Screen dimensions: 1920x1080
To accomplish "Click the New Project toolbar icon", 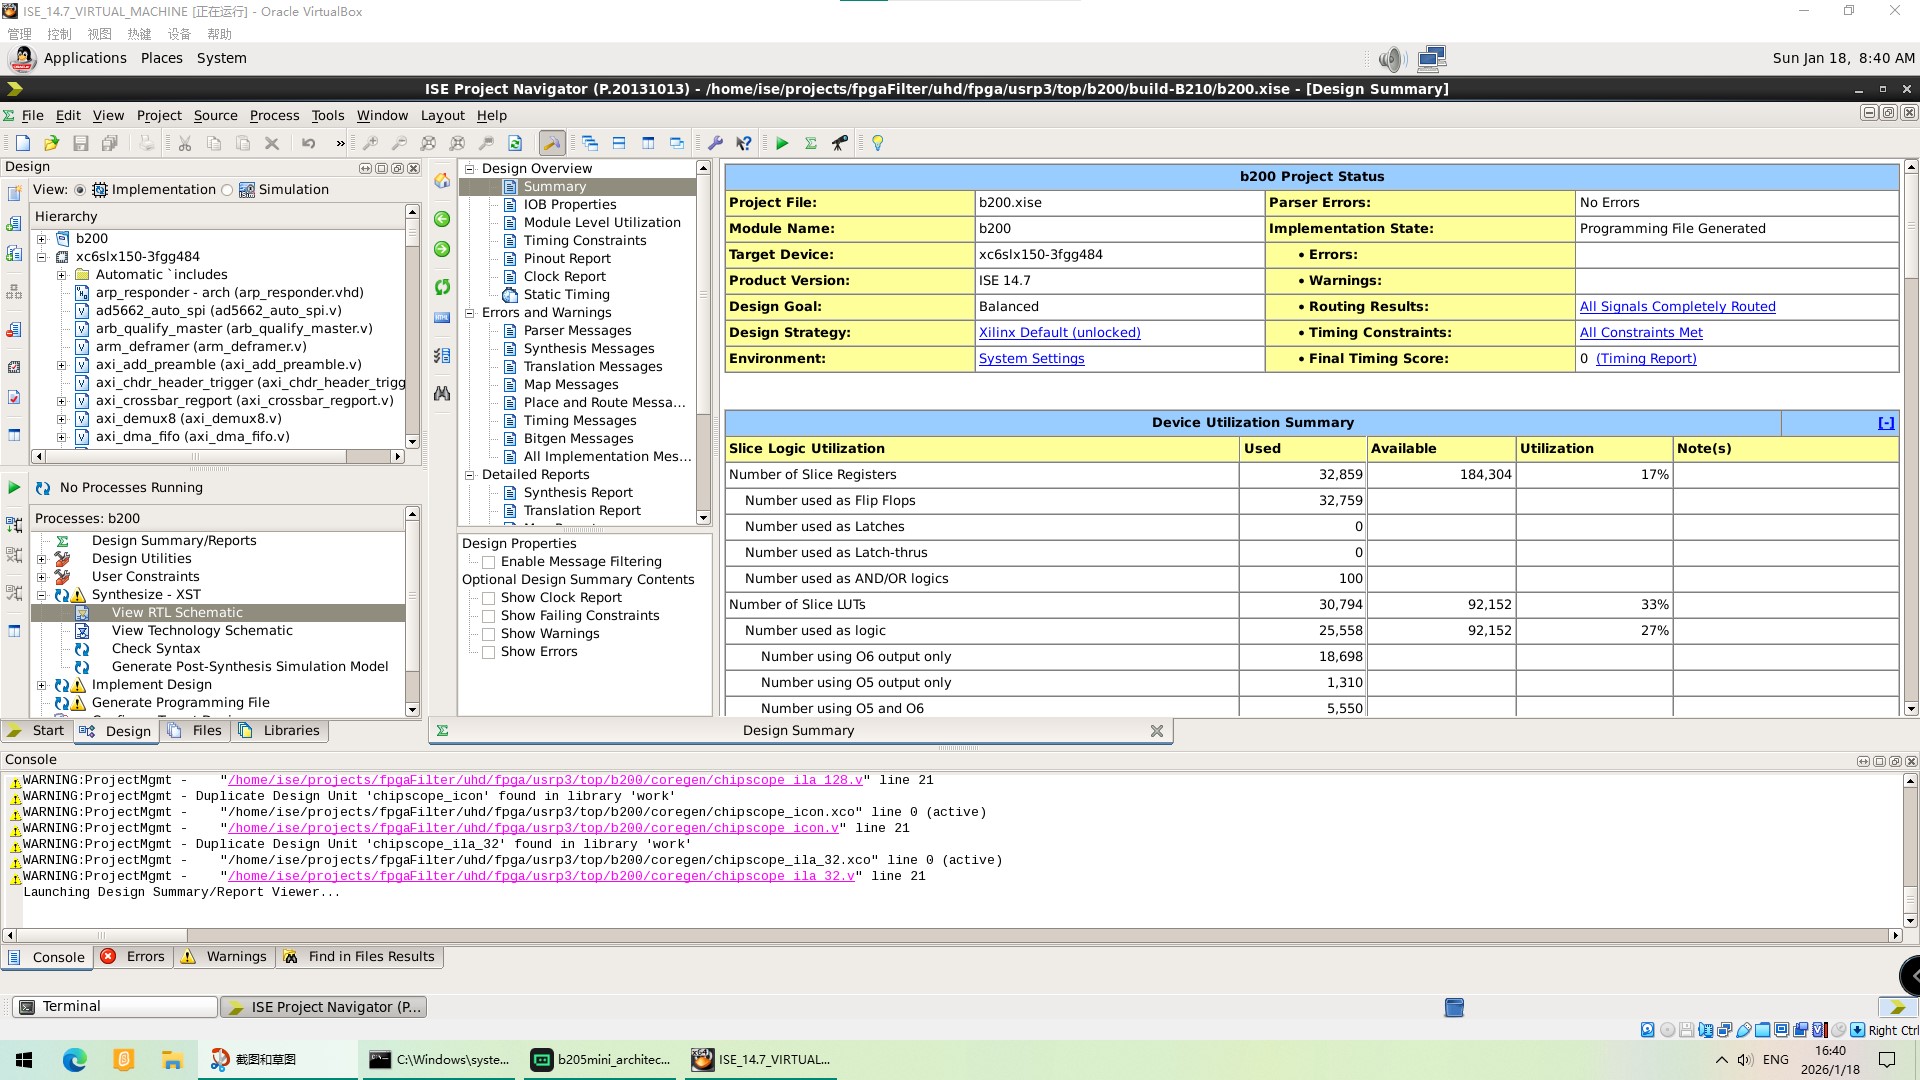I will pos(23,143).
